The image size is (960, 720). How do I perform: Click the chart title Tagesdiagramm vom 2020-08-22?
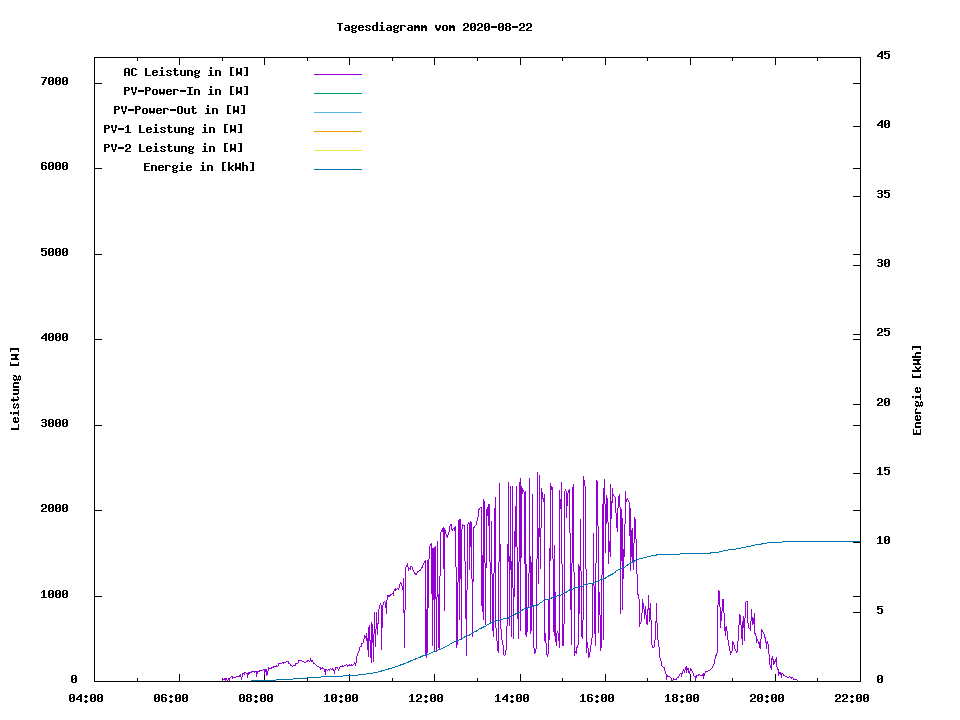pyautogui.click(x=434, y=27)
